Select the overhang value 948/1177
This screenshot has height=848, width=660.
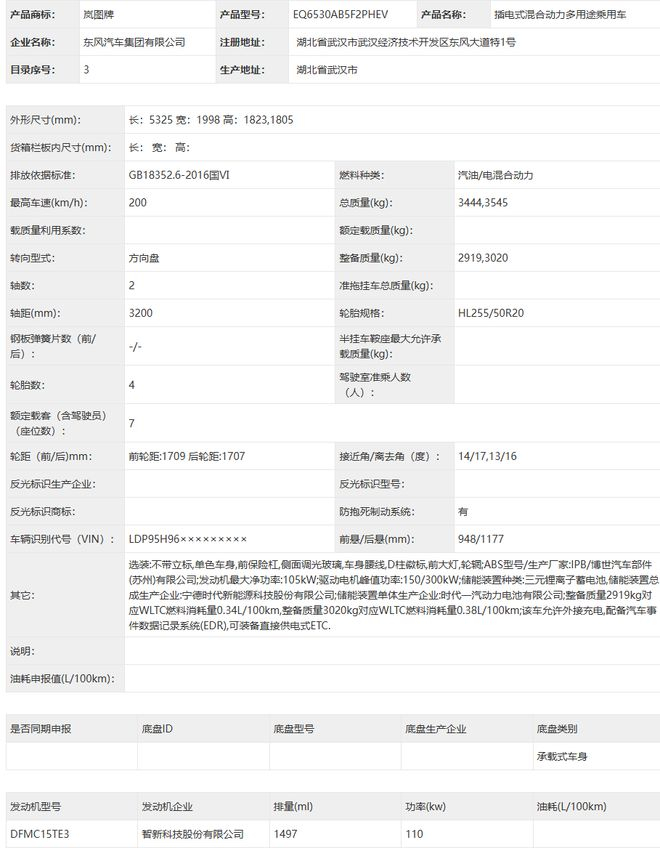click(480, 539)
